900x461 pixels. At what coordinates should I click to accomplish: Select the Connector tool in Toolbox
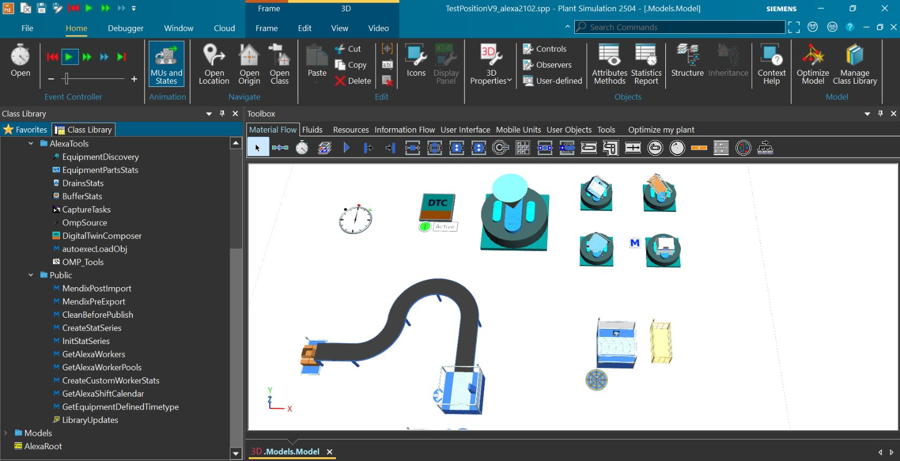(280, 148)
